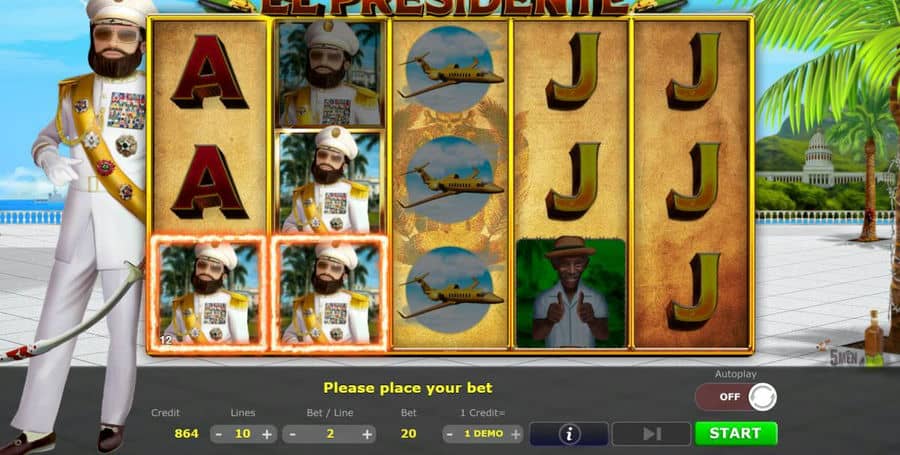Click the middle J symbol on reel four
This screenshot has height=455, width=900.
(572, 181)
